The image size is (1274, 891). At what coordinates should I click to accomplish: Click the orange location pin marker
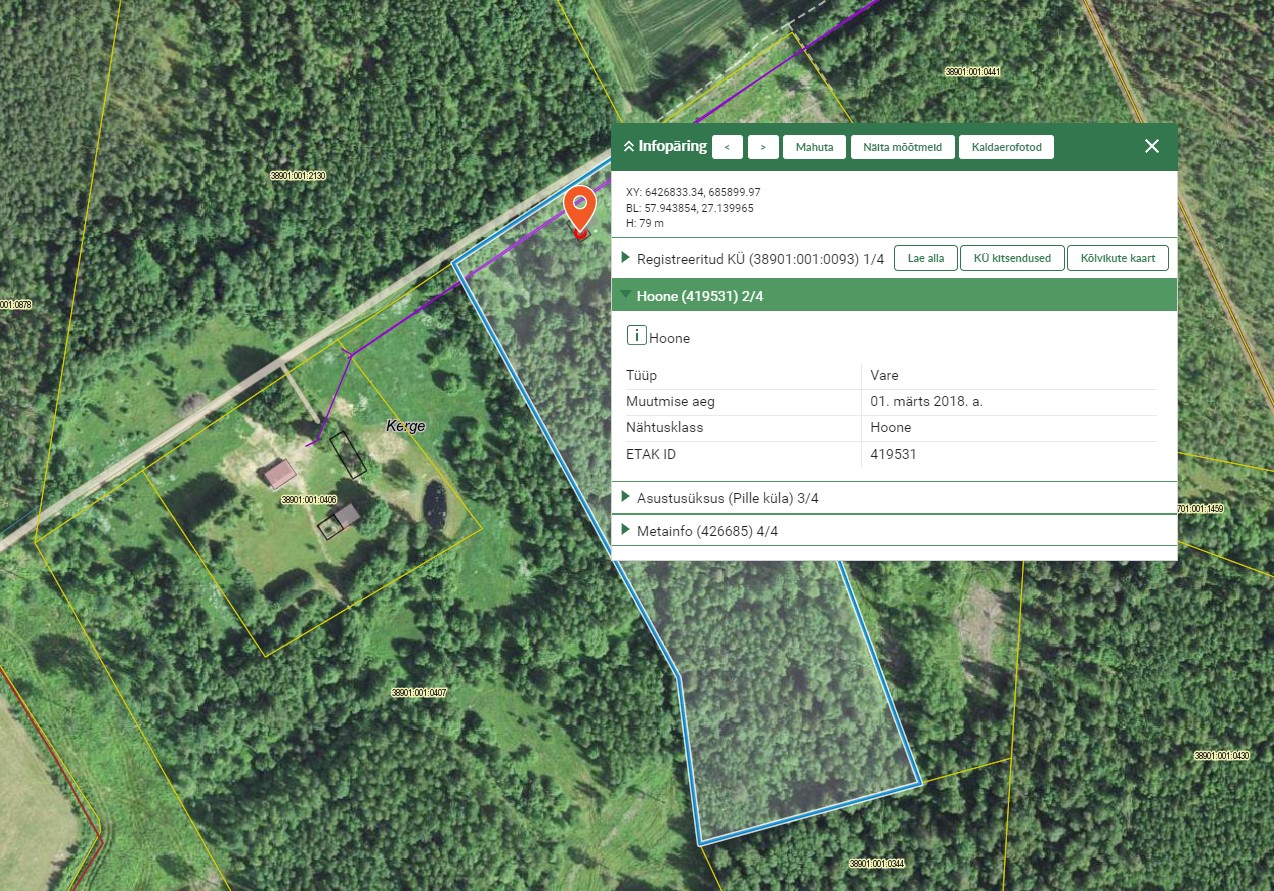tap(580, 207)
